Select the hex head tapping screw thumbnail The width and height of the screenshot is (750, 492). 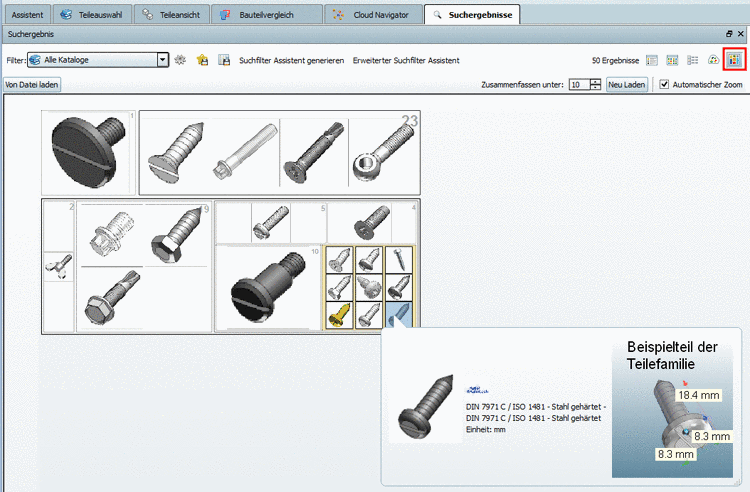point(177,234)
